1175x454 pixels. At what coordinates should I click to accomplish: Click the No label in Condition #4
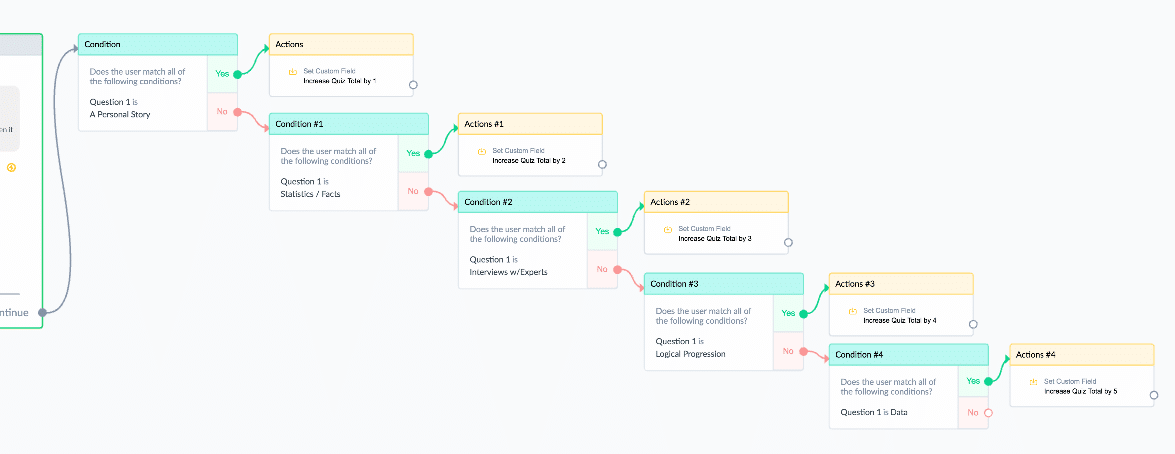[x=973, y=413]
